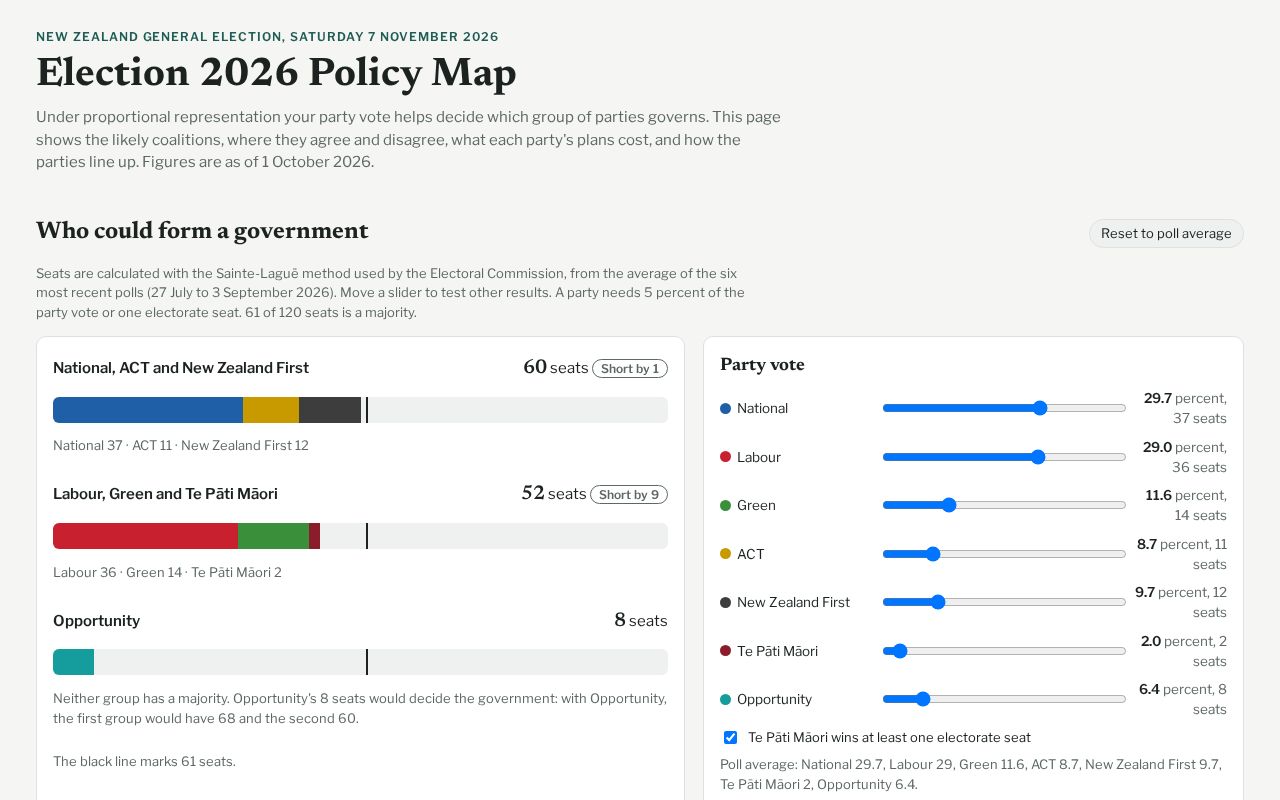Click the teal Opportunity dot in Party vote list

[x=726, y=699]
